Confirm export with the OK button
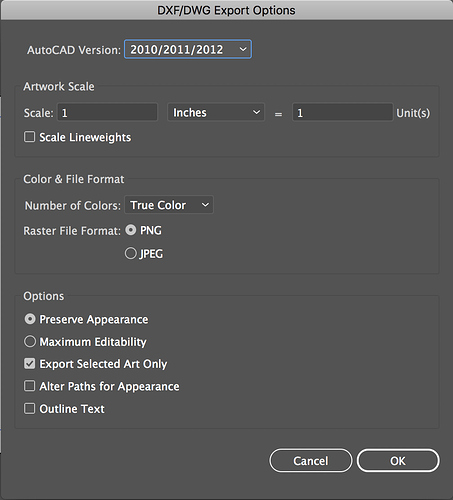This screenshot has width=453, height=500. tap(398, 461)
